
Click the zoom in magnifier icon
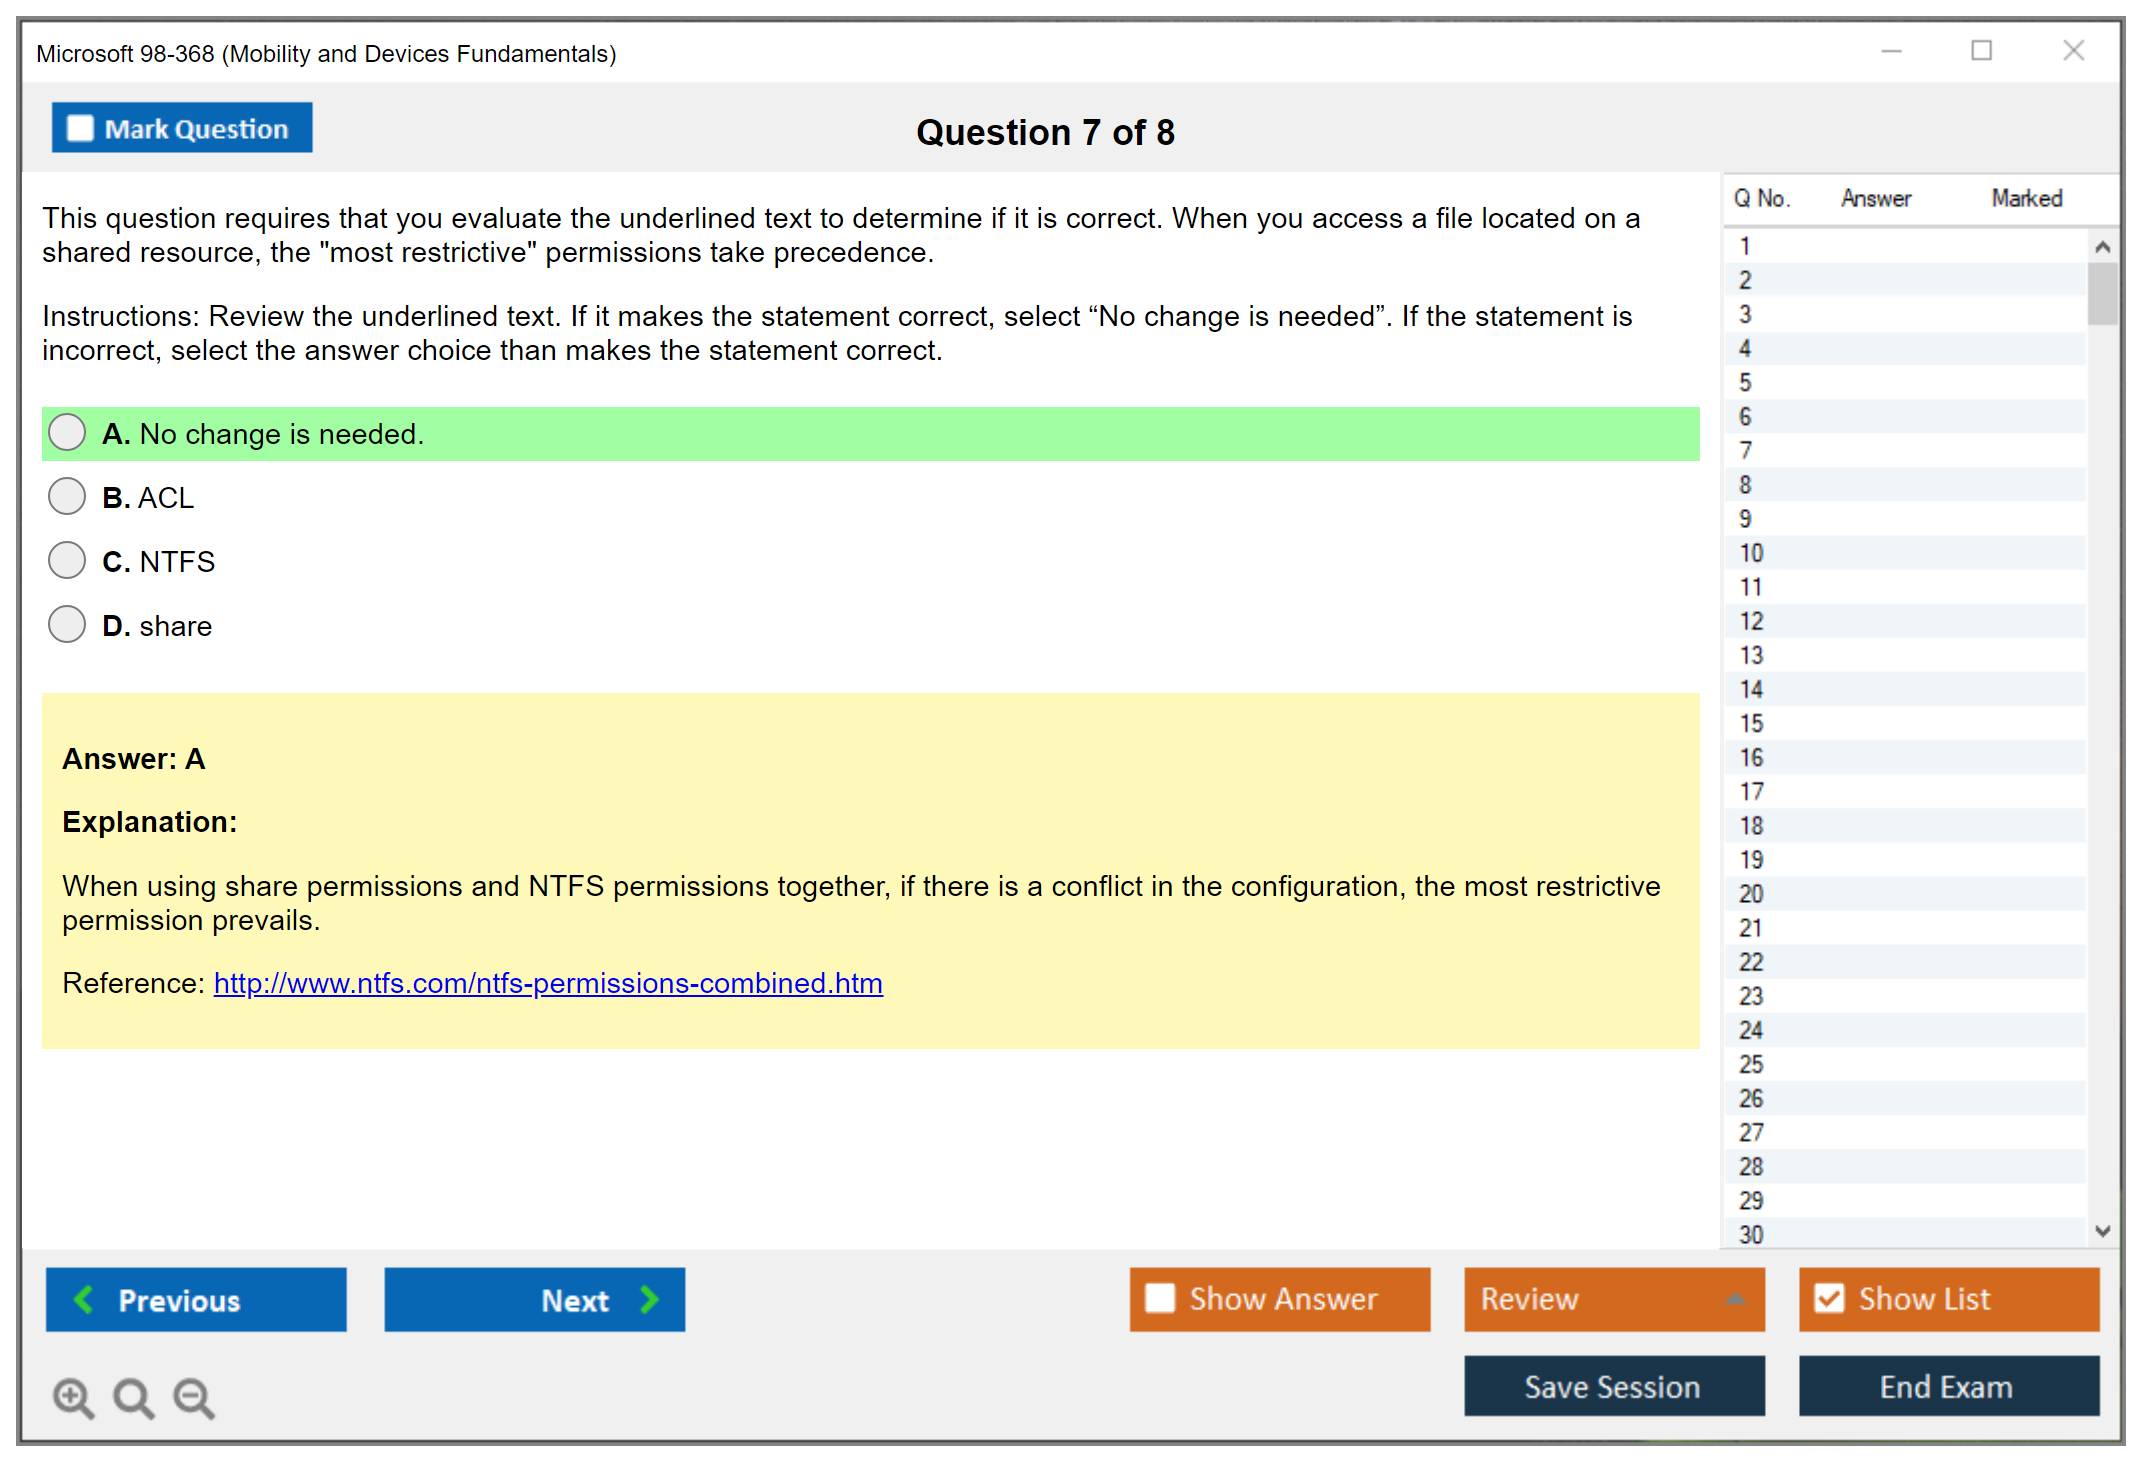[x=73, y=1397]
